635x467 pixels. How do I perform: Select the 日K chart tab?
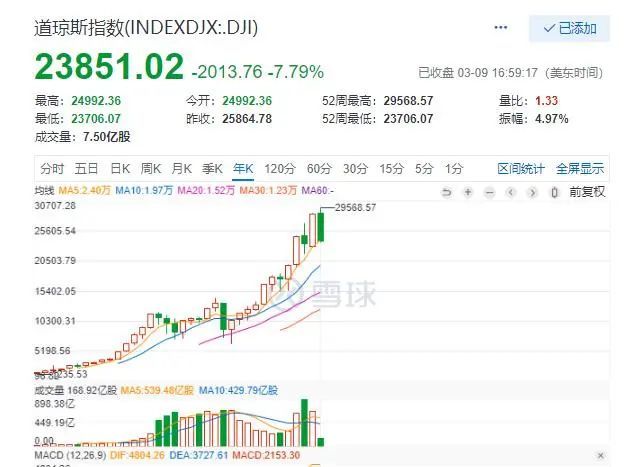point(120,168)
